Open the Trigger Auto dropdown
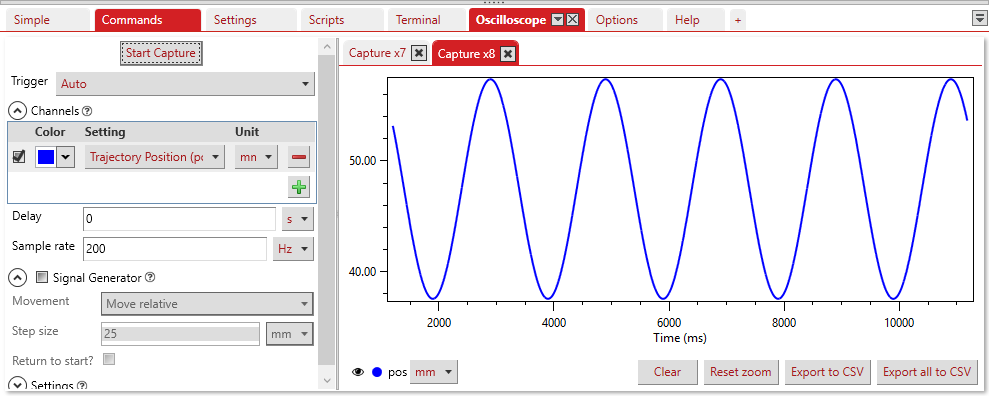The image size is (989, 396). tap(185, 84)
